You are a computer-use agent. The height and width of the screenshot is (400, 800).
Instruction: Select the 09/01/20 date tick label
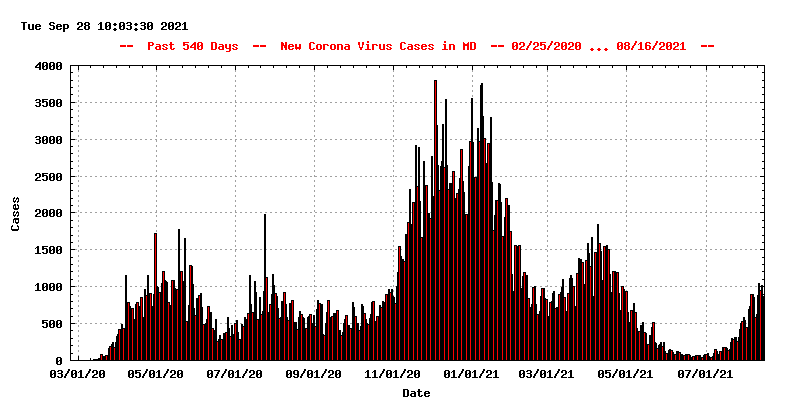(x=313, y=374)
